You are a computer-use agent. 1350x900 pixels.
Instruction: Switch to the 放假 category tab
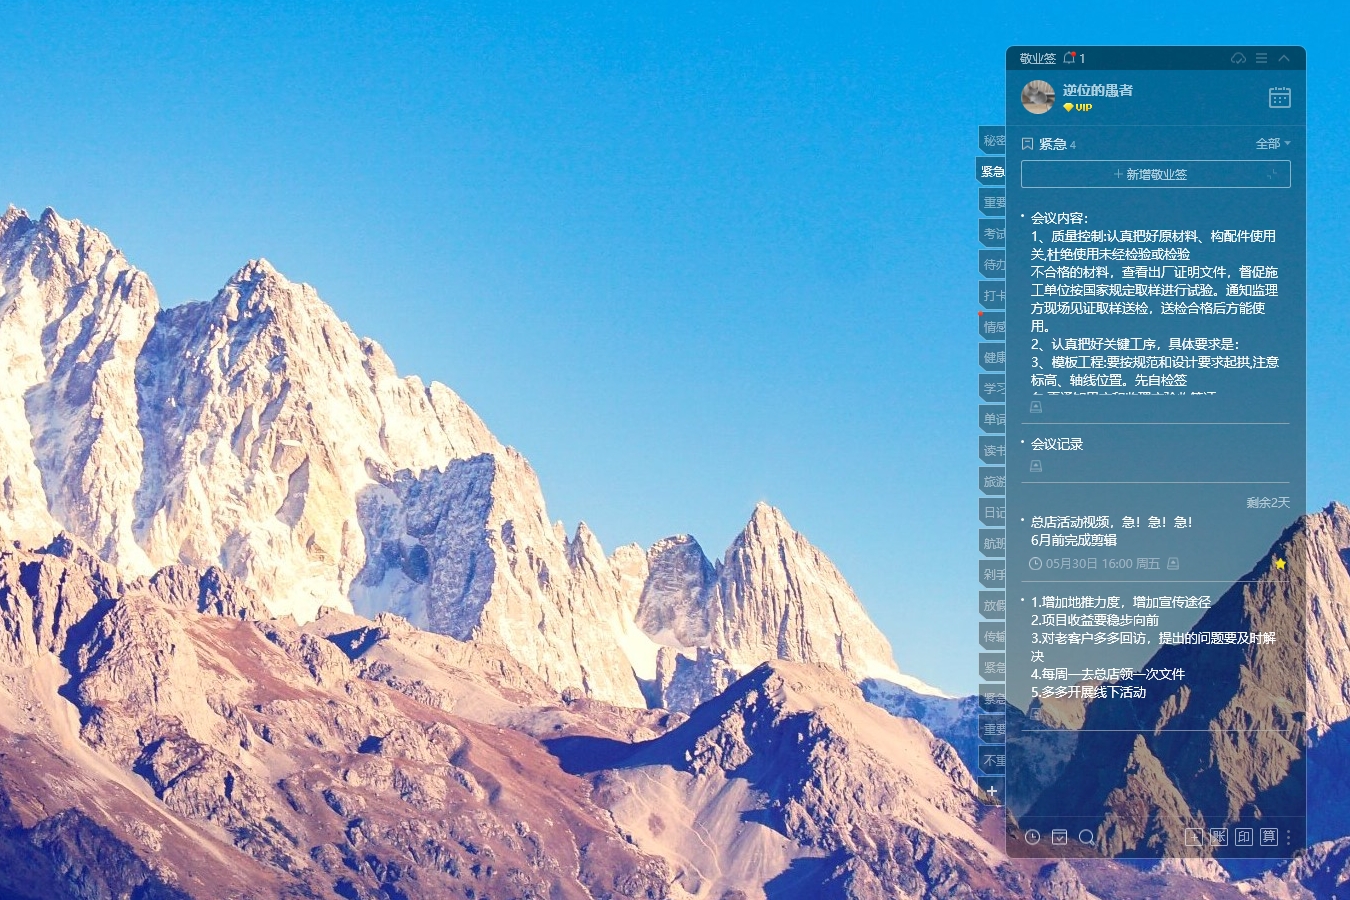[x=992, y=606]
